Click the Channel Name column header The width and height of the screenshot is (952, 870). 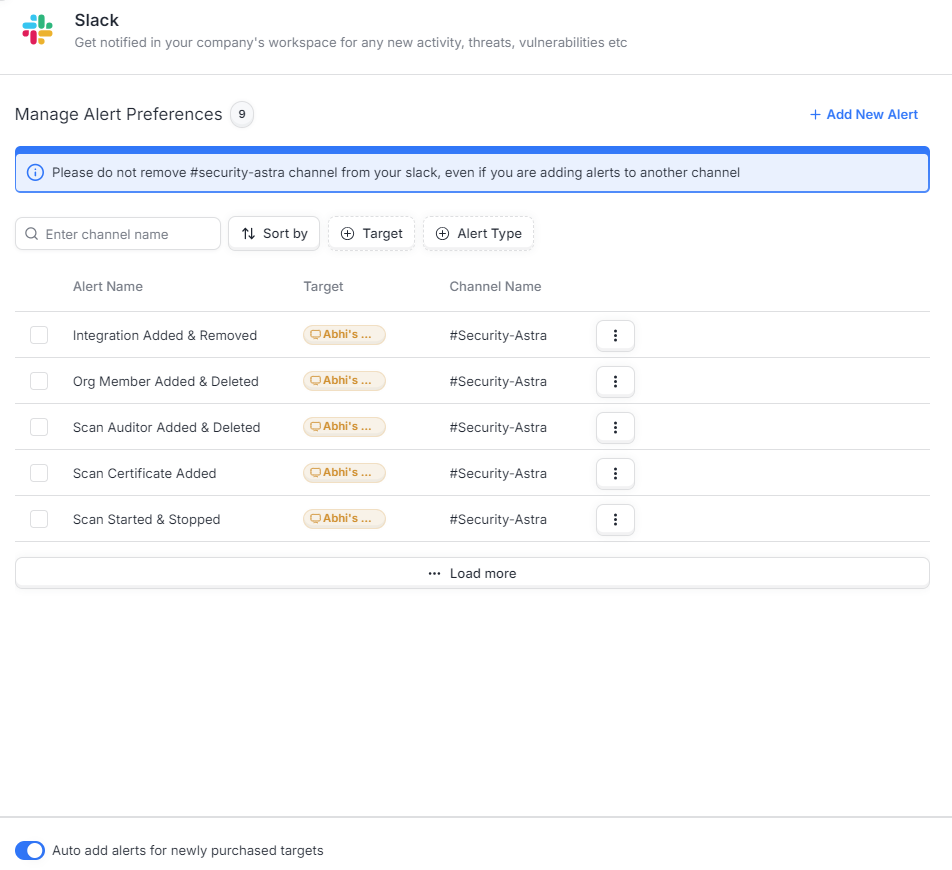[495, 287]
